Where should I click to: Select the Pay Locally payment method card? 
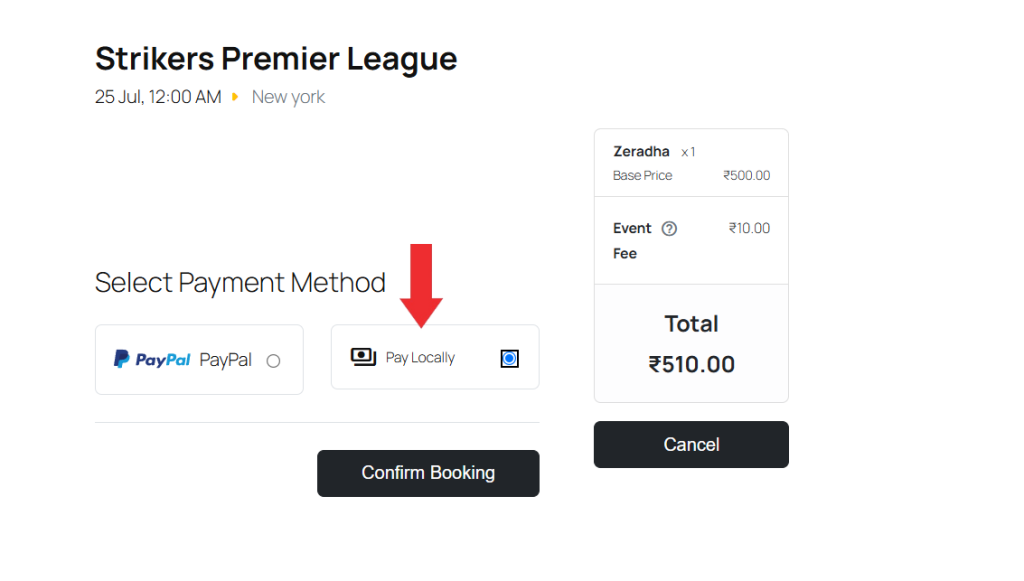[435, 357]
